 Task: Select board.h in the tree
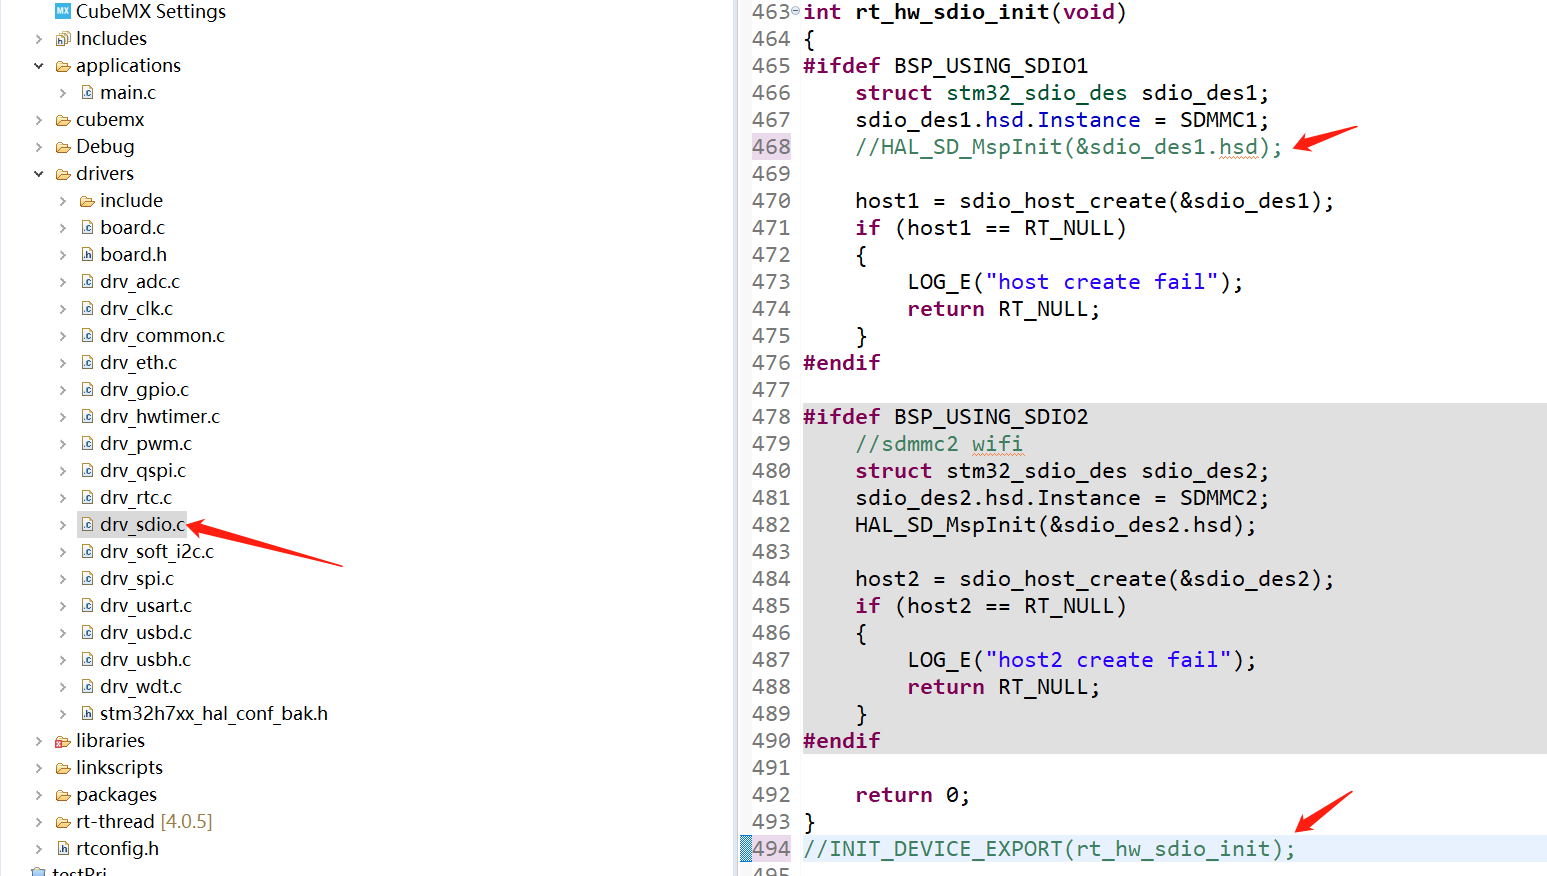[133, 255]
